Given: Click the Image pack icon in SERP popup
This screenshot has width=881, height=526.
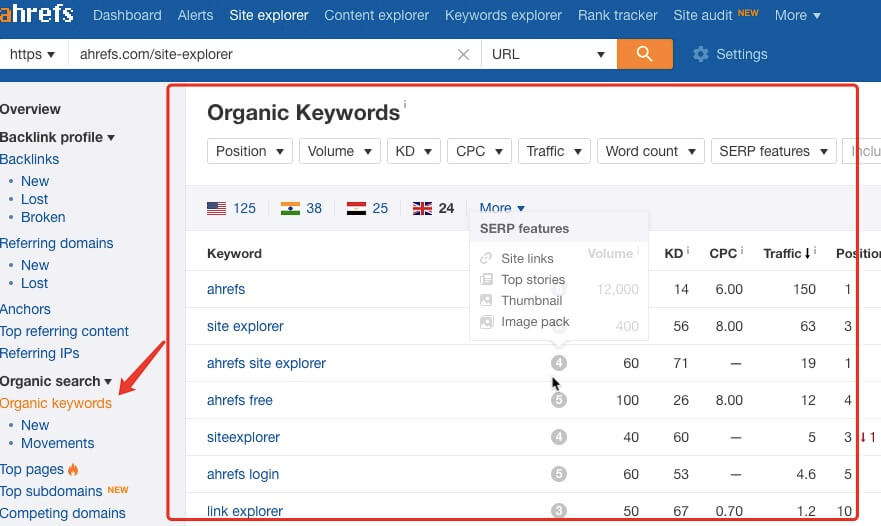Looking at the screenshot, I should [x=486, y=322].
